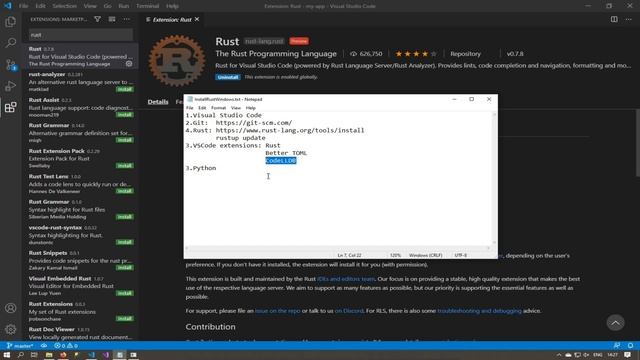
Task: Open the Repository link
Action: point(465,53)
